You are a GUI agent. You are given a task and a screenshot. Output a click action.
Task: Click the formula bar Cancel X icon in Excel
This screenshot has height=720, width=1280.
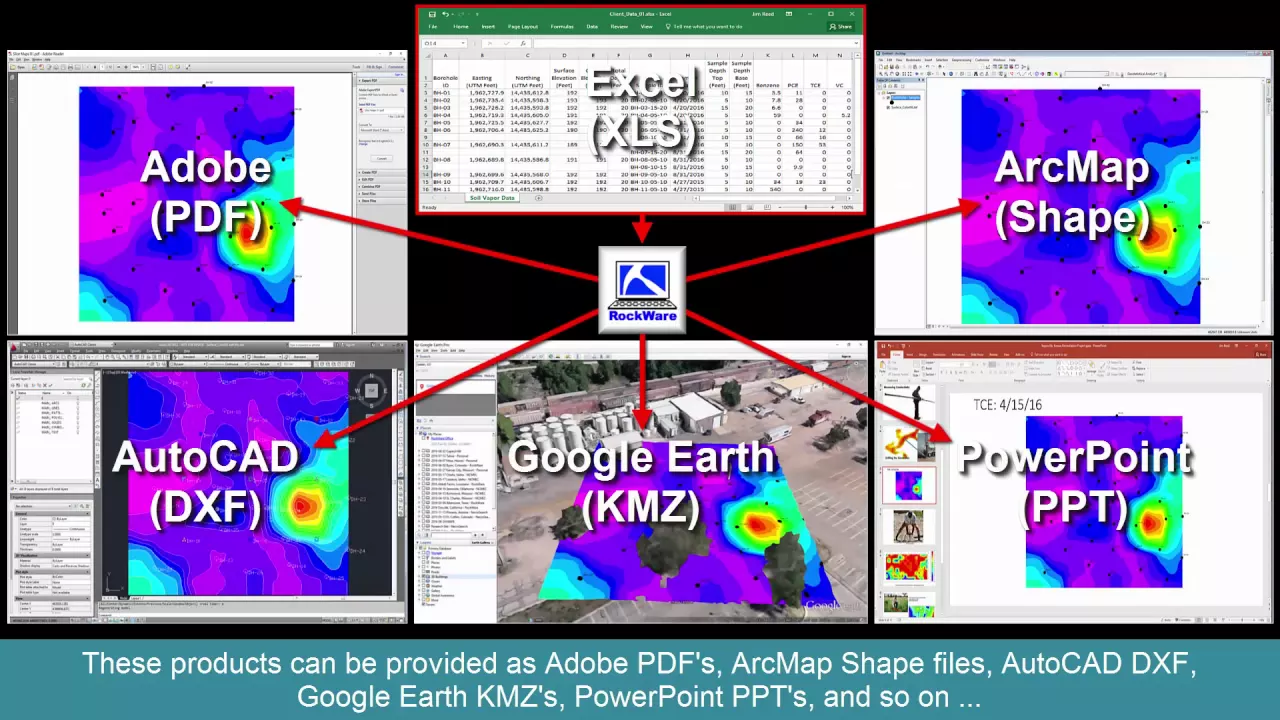(490, 43)
